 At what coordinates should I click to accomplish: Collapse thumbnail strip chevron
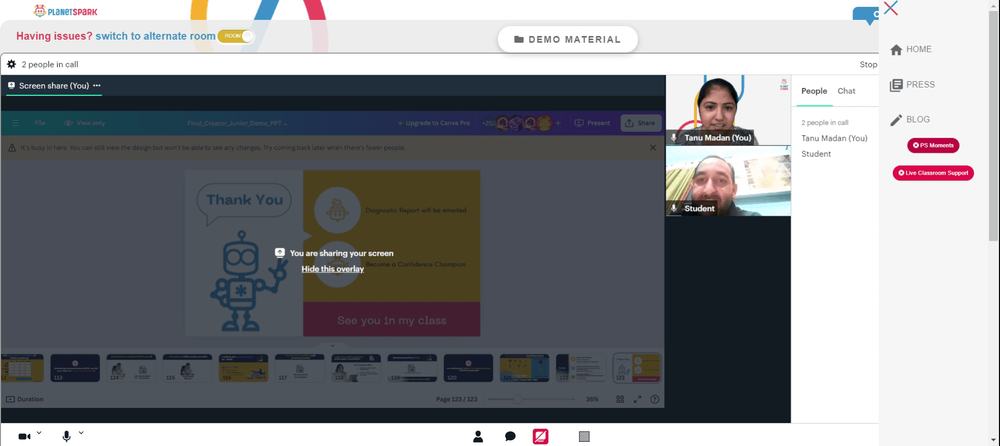click(332, 346)
